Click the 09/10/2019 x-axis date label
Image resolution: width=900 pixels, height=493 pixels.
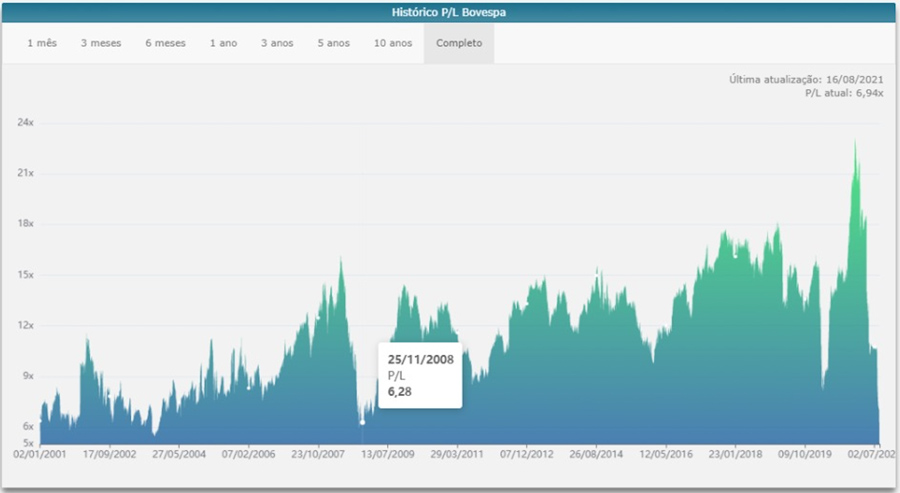pyautogui.click(x=805, y=453)
